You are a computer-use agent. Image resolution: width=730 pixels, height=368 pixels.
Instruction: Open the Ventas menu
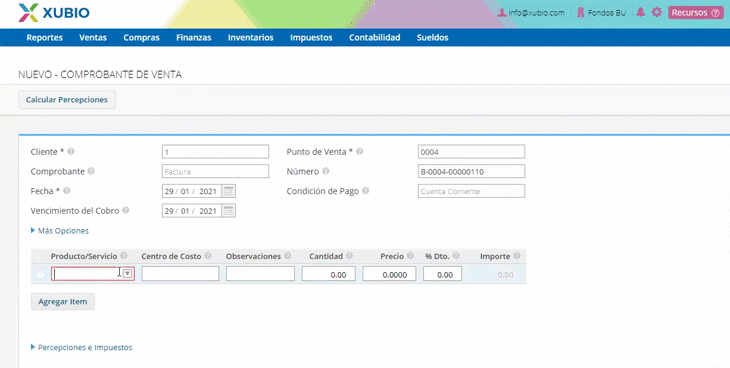pyautogui.click(x=93, y=38)
